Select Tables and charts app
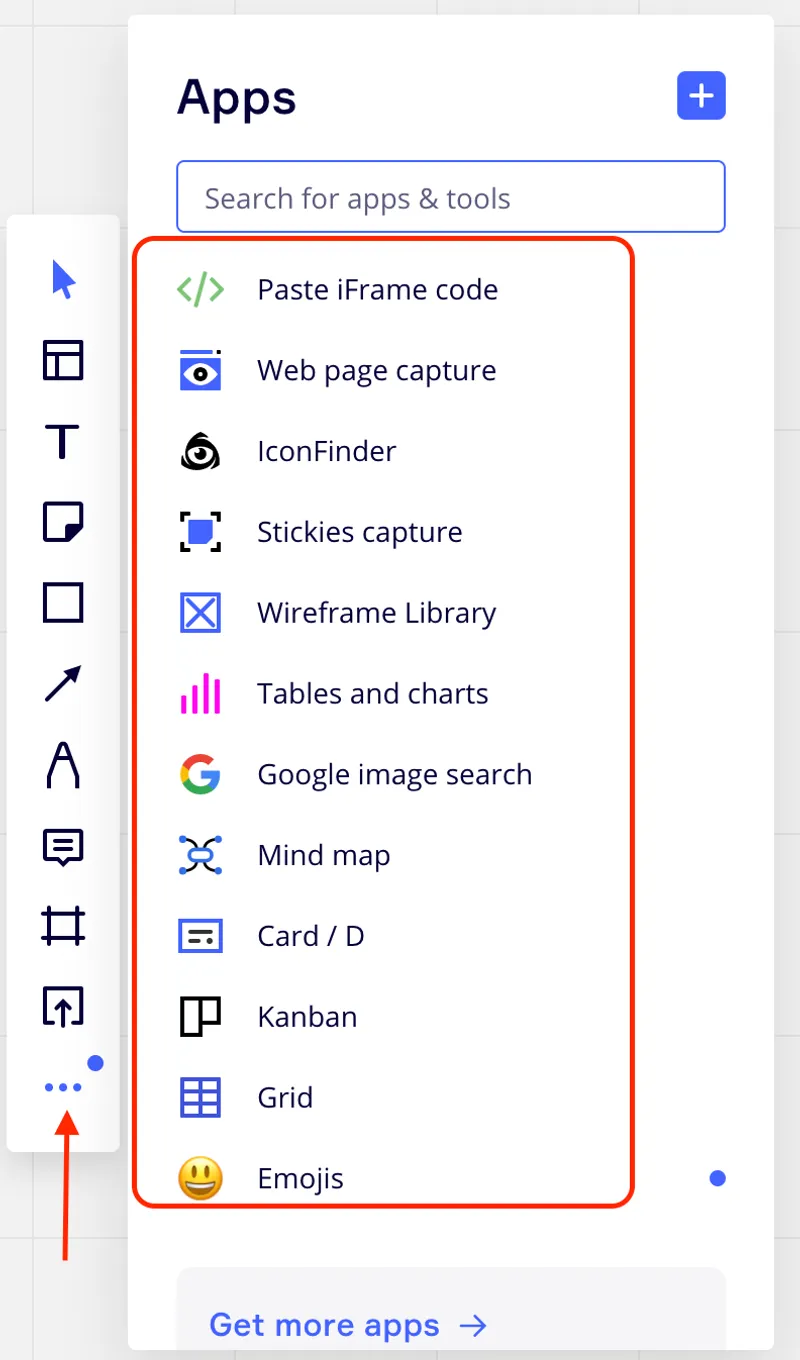 coord(372,694)
